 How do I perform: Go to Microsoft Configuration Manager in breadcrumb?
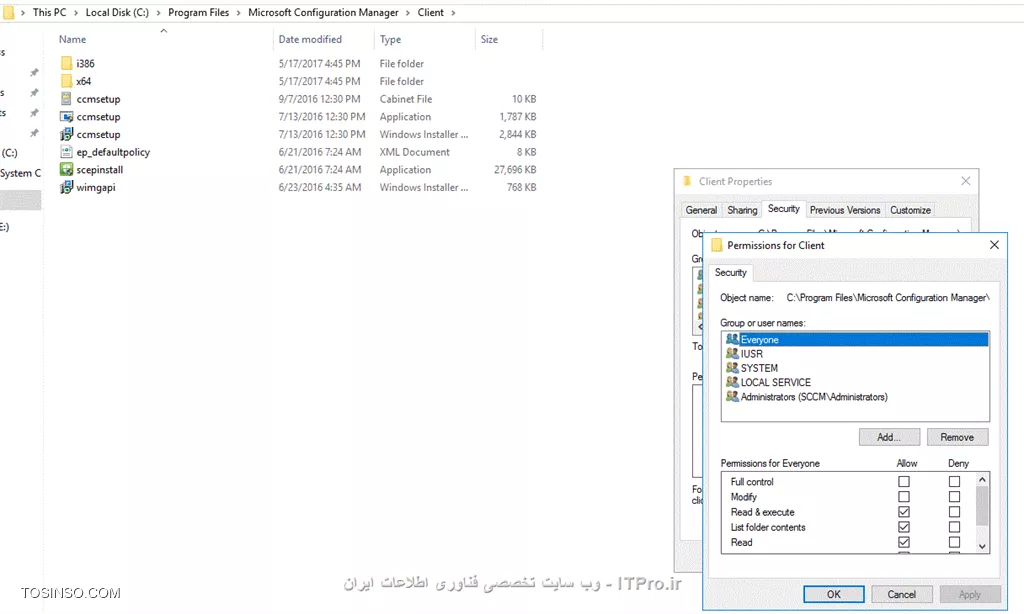click(323, 12)
